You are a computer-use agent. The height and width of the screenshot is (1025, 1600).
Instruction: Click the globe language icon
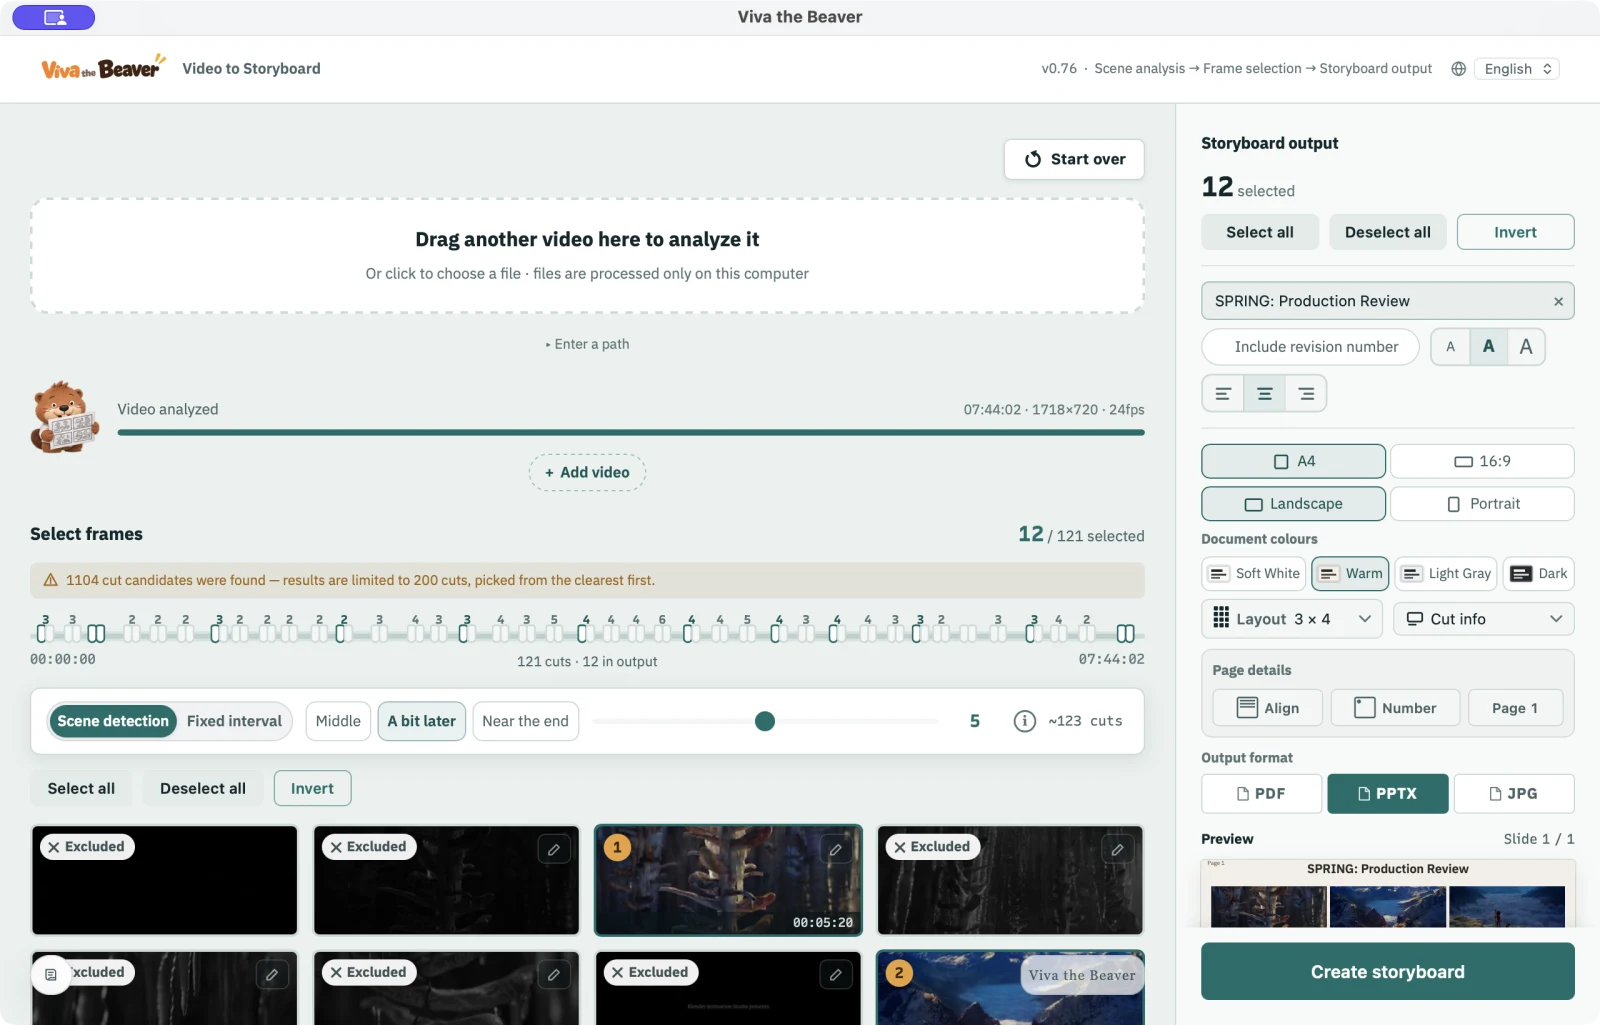point(1459,69)
